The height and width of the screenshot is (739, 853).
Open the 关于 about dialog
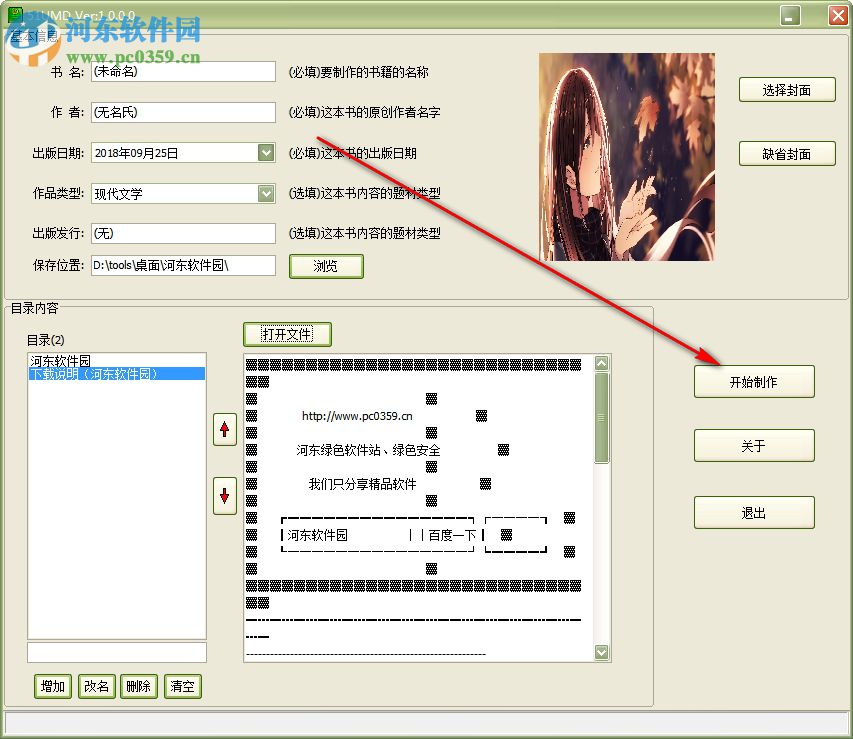pyautogui.click(x=753, y=446)
